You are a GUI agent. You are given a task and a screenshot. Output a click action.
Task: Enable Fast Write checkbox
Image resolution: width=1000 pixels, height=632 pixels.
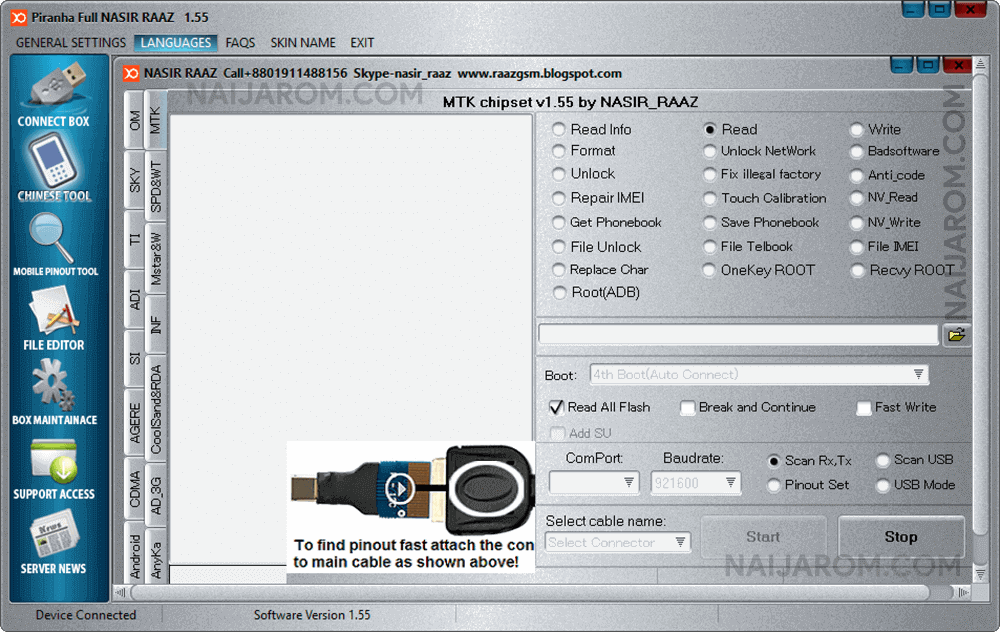tap(864, 408)
